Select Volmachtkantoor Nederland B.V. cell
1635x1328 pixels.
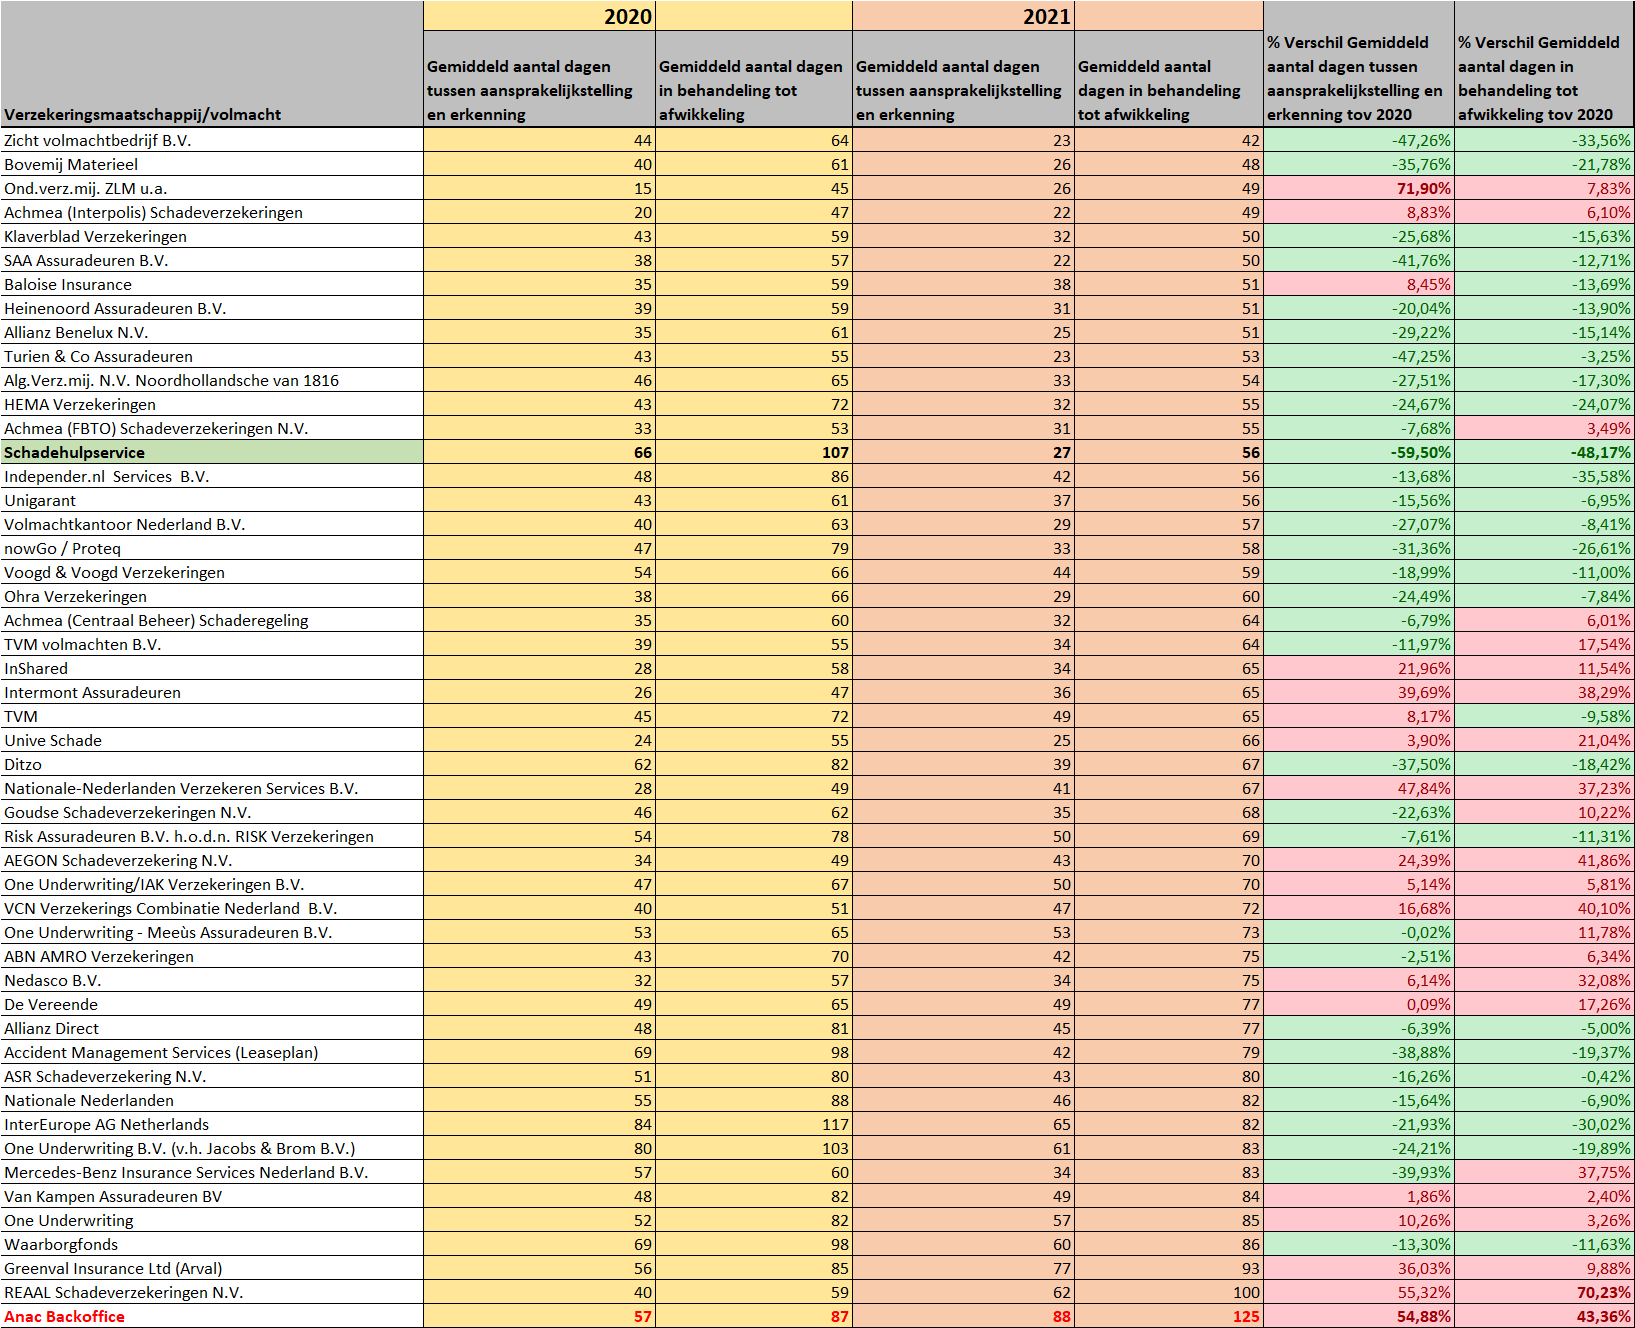click(x=212, y=524)
